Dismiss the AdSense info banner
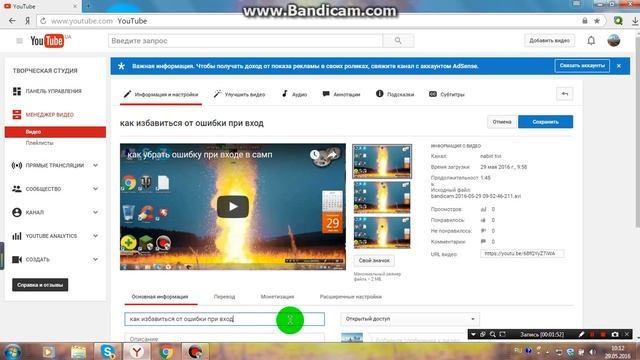 pos(619,66)
